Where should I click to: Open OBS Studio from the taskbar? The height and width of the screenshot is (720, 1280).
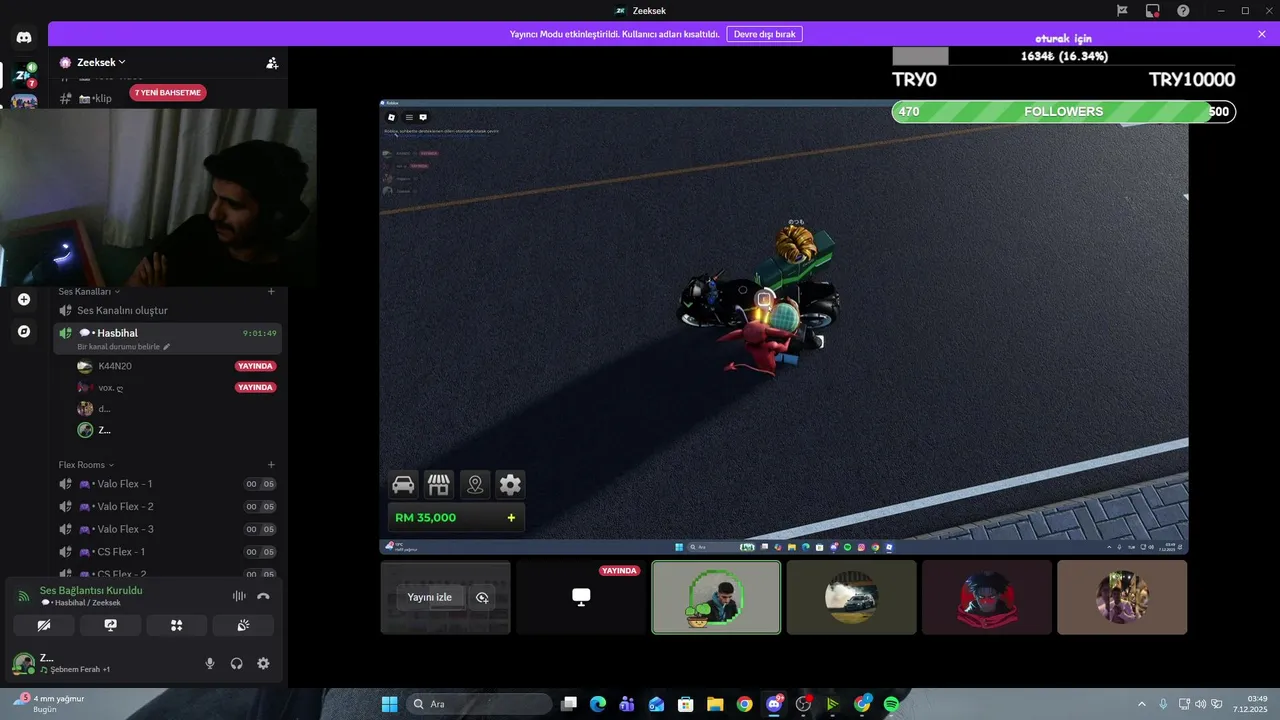[x=803, y=704]
